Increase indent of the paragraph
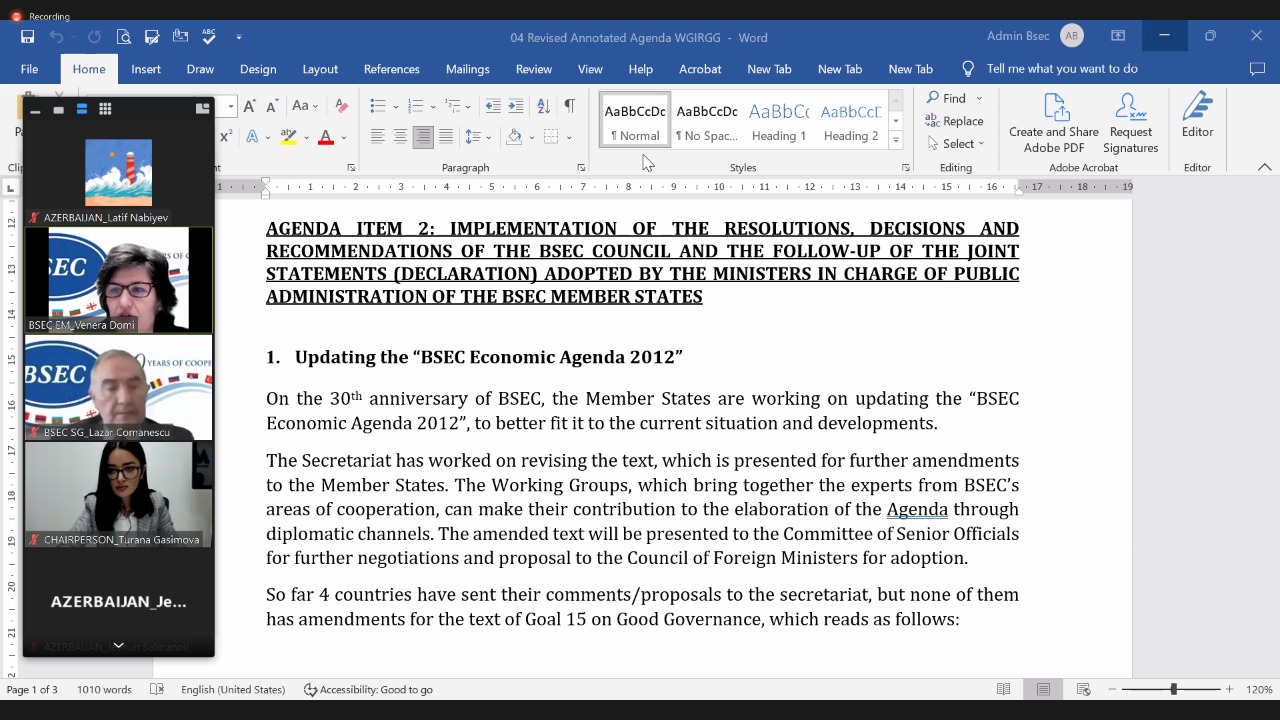The width and height of the screenshot is (1280, 720). (516, 106)
